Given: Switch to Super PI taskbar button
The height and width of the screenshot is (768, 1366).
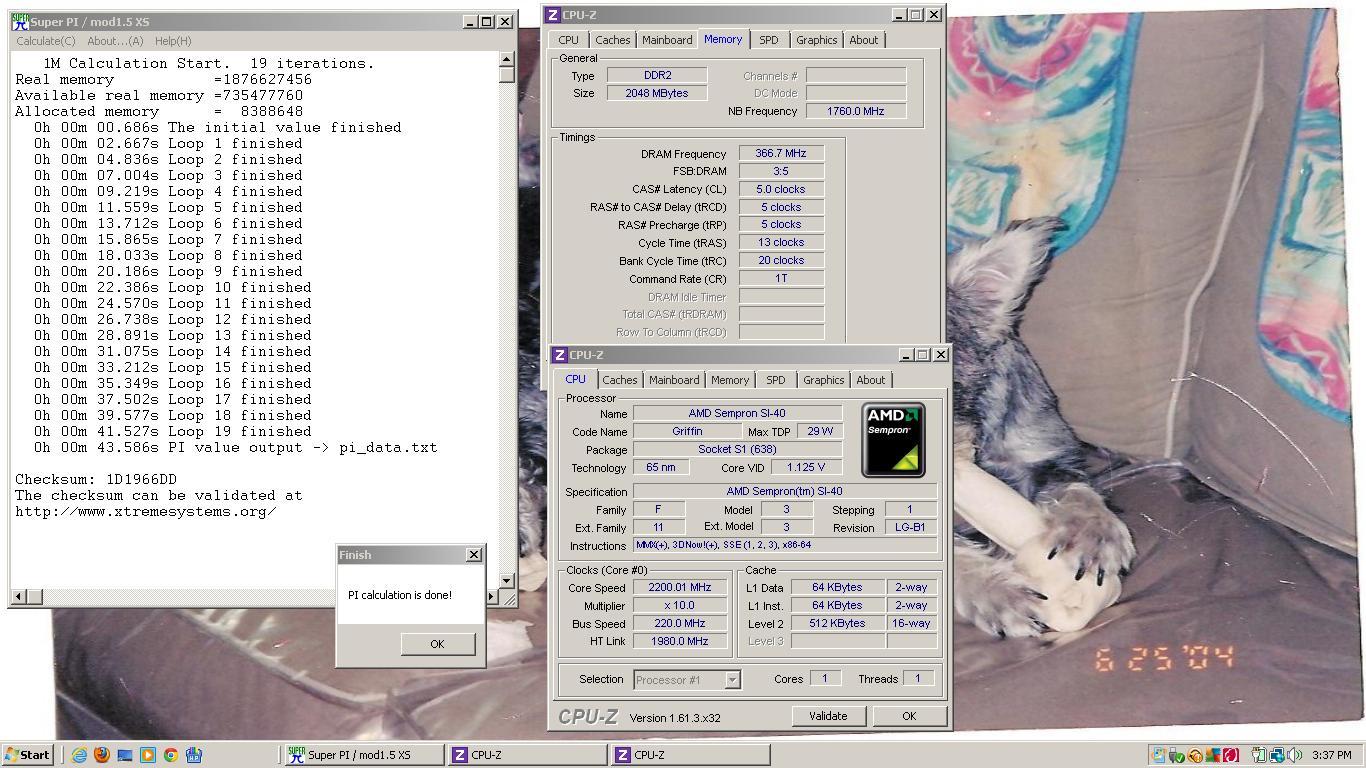Looking at the screenshot, I should [364, 755].
